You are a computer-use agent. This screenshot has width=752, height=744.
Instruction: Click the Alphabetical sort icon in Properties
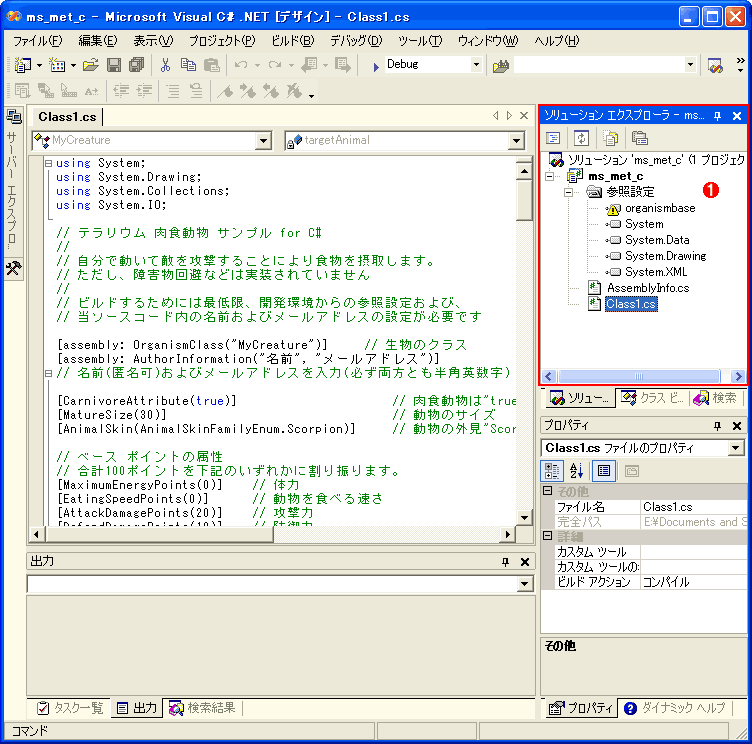577,471
